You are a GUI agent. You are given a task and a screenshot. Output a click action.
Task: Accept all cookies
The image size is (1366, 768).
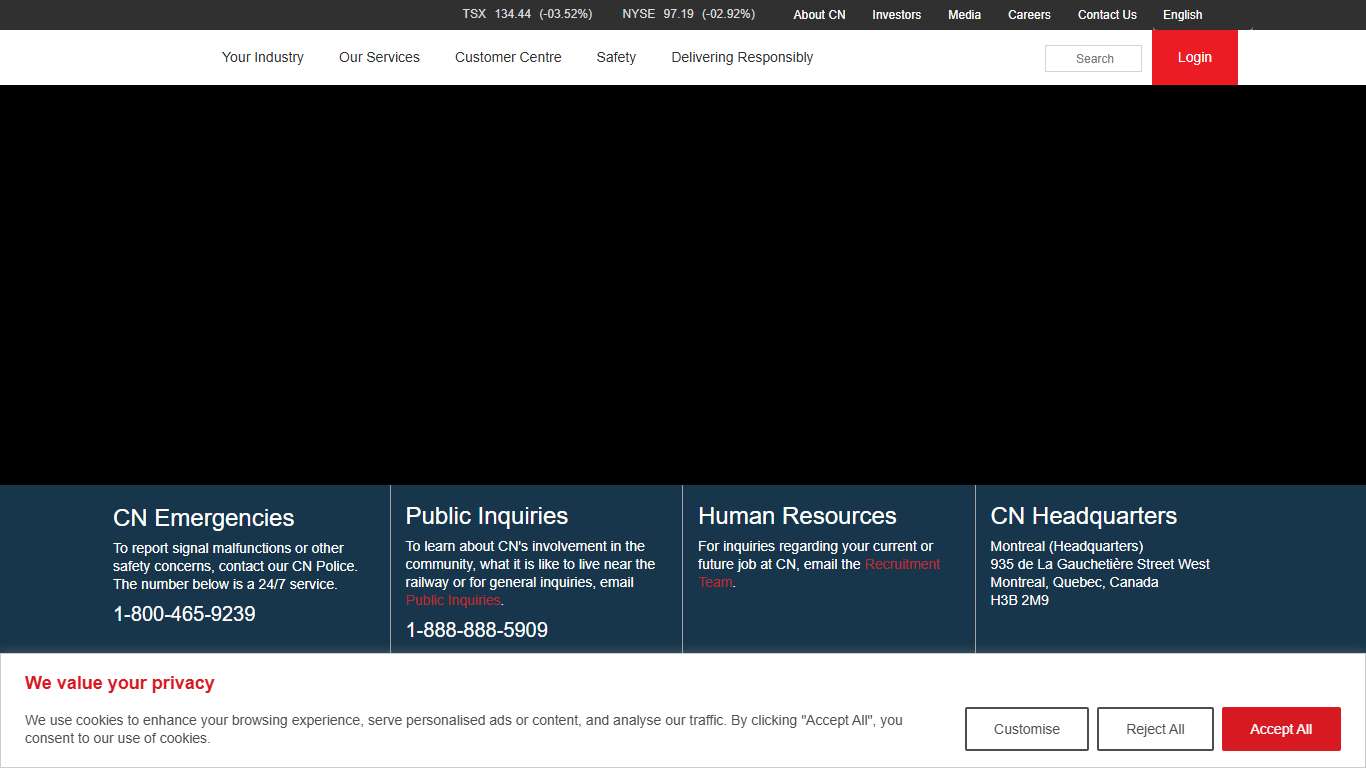[1281, 729]
